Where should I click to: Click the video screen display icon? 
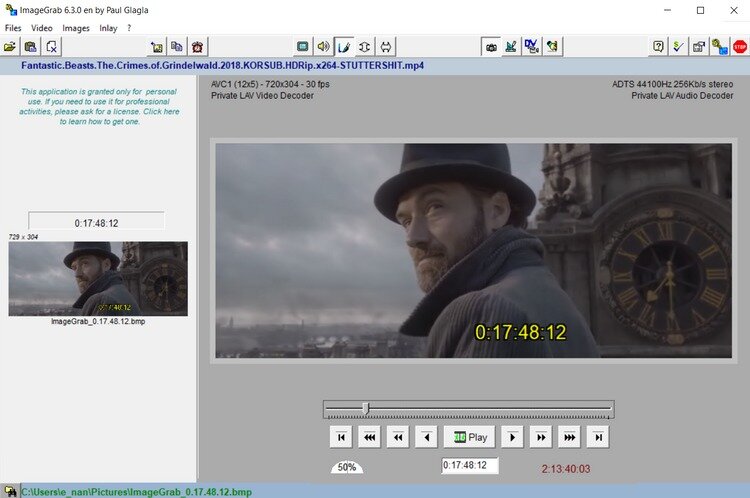302,47
